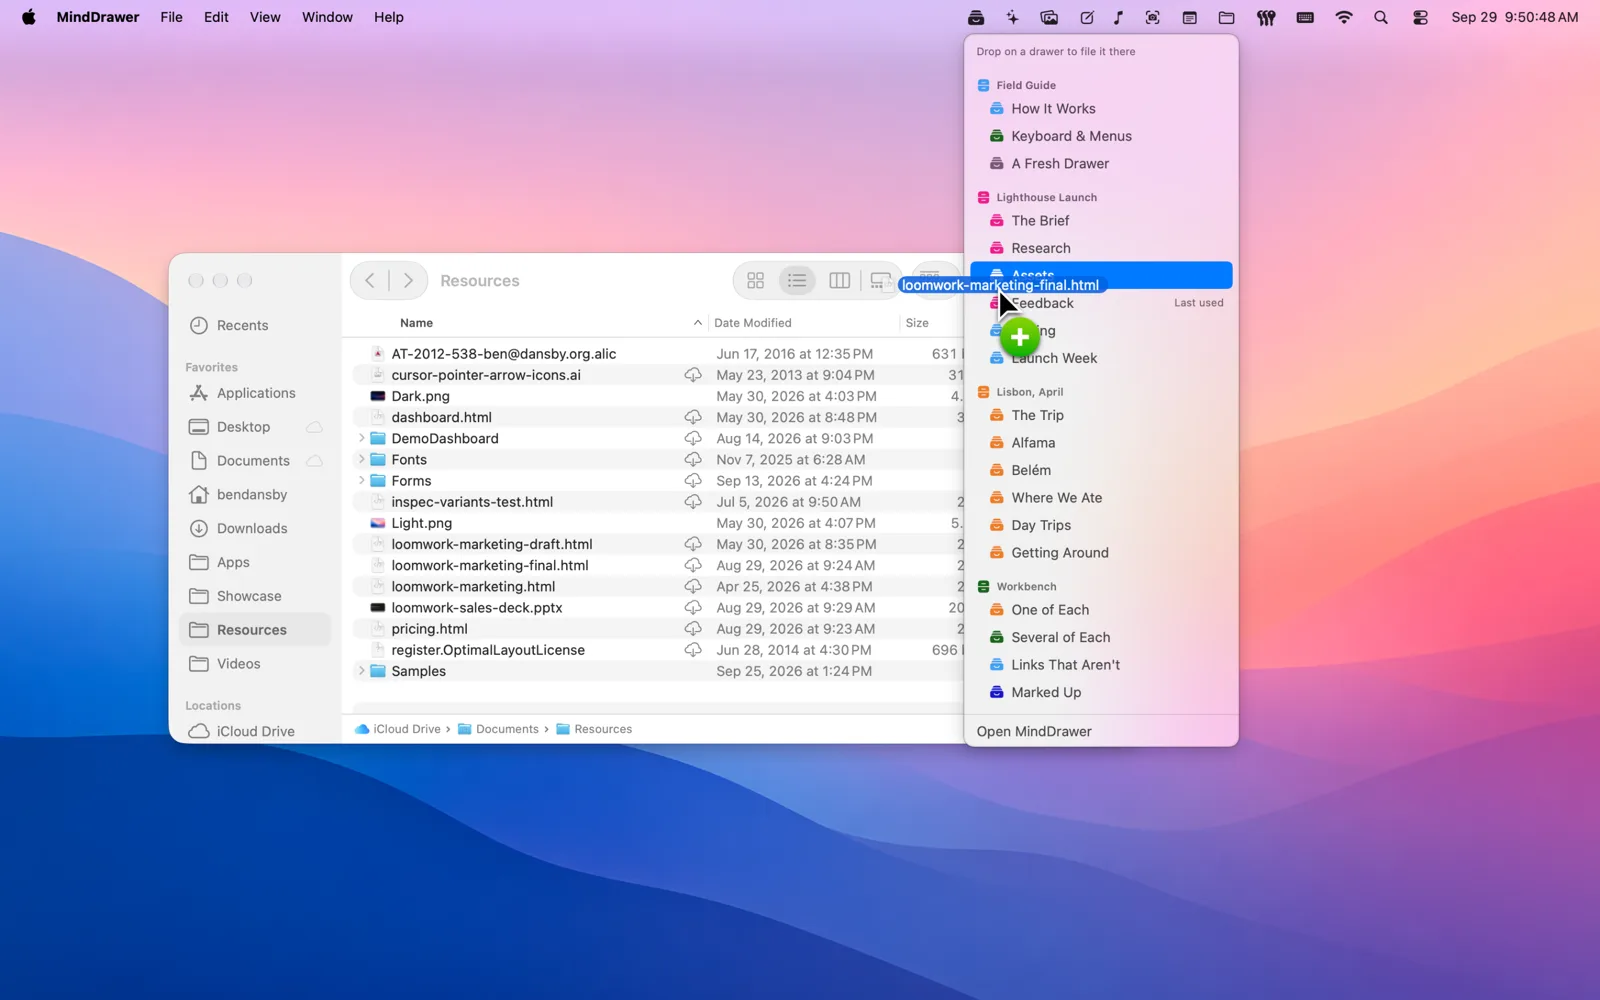Choose the Where We Ate drawer
Screen dimensions: 1600x1000
pos(1101,498)
